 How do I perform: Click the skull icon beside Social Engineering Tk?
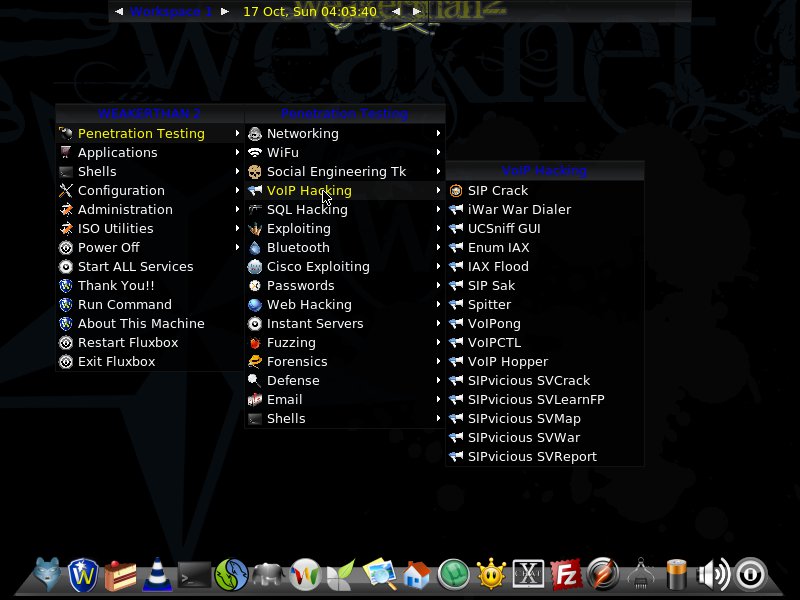click(255, 172)
